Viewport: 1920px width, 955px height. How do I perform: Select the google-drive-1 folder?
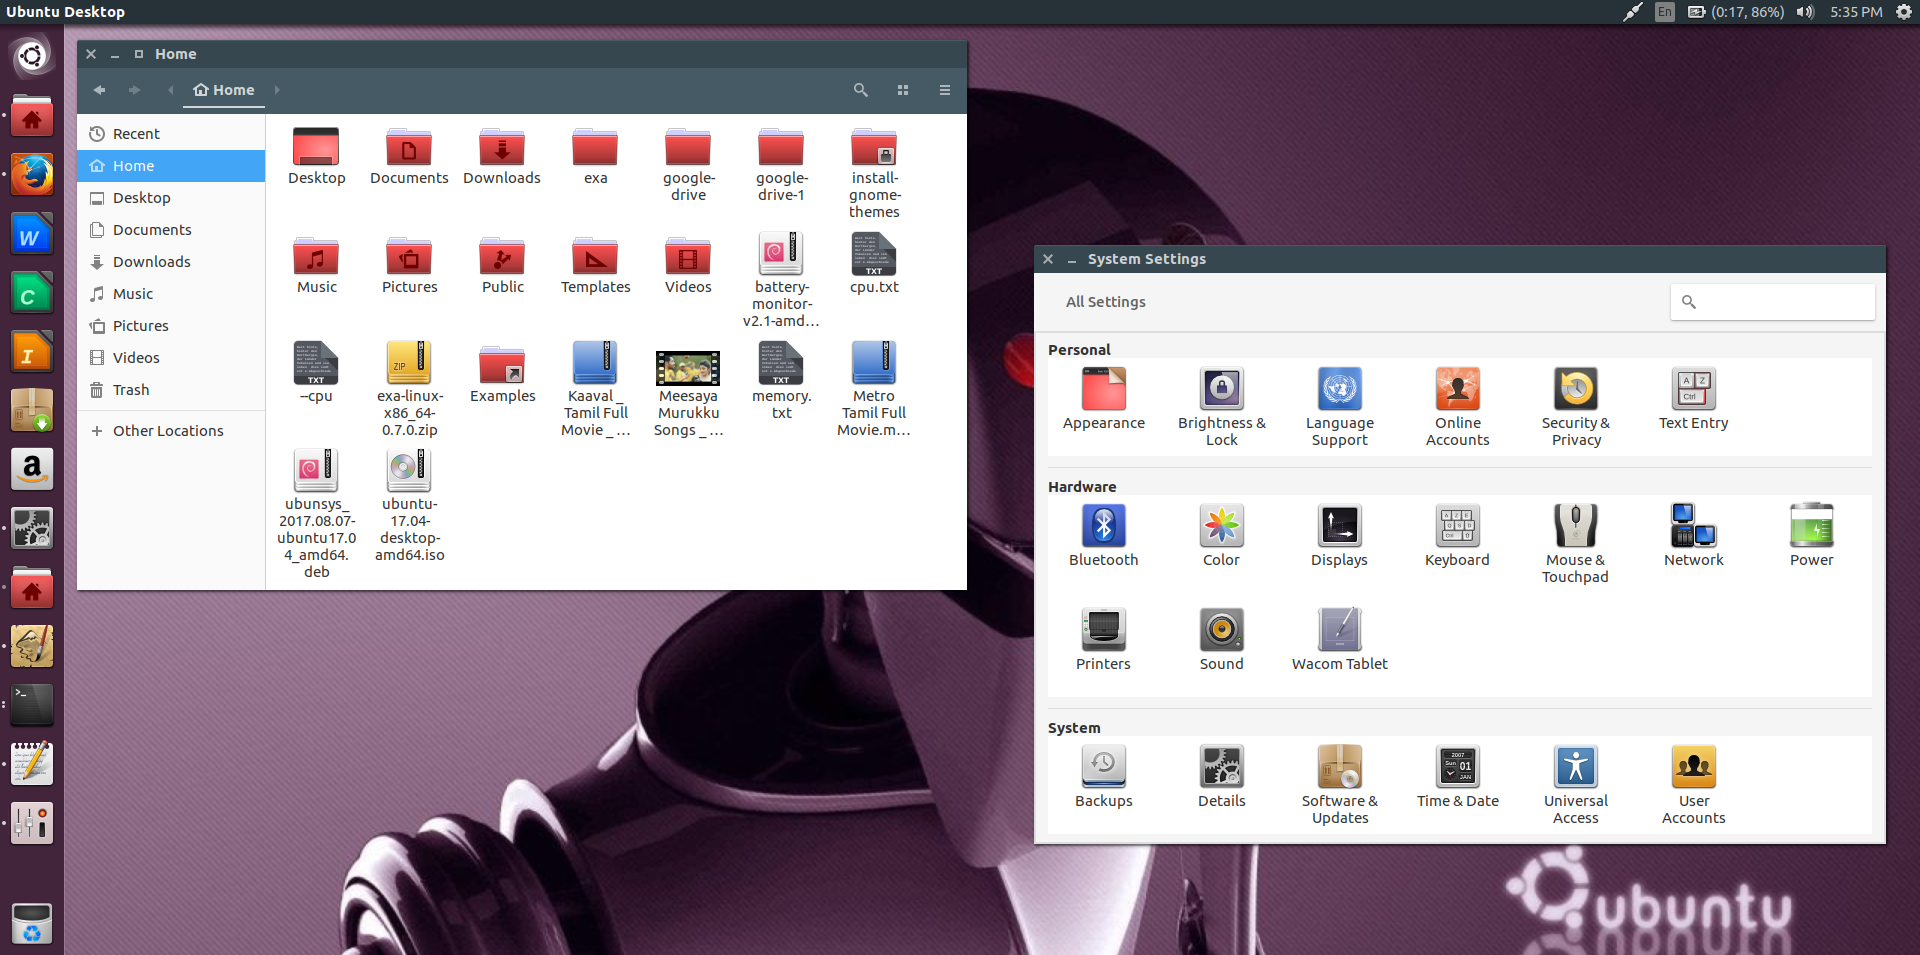click(x=781, y=164)
